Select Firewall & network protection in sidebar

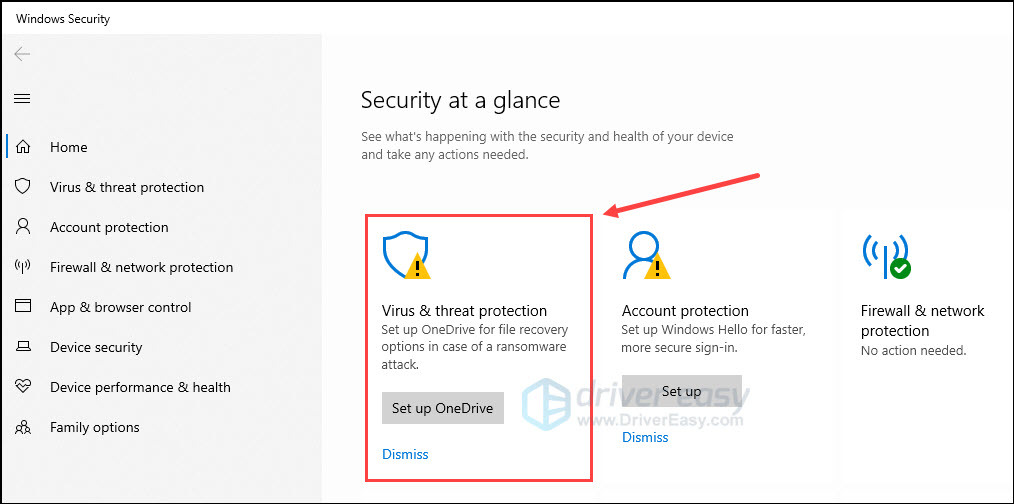(x=142, y=267)
